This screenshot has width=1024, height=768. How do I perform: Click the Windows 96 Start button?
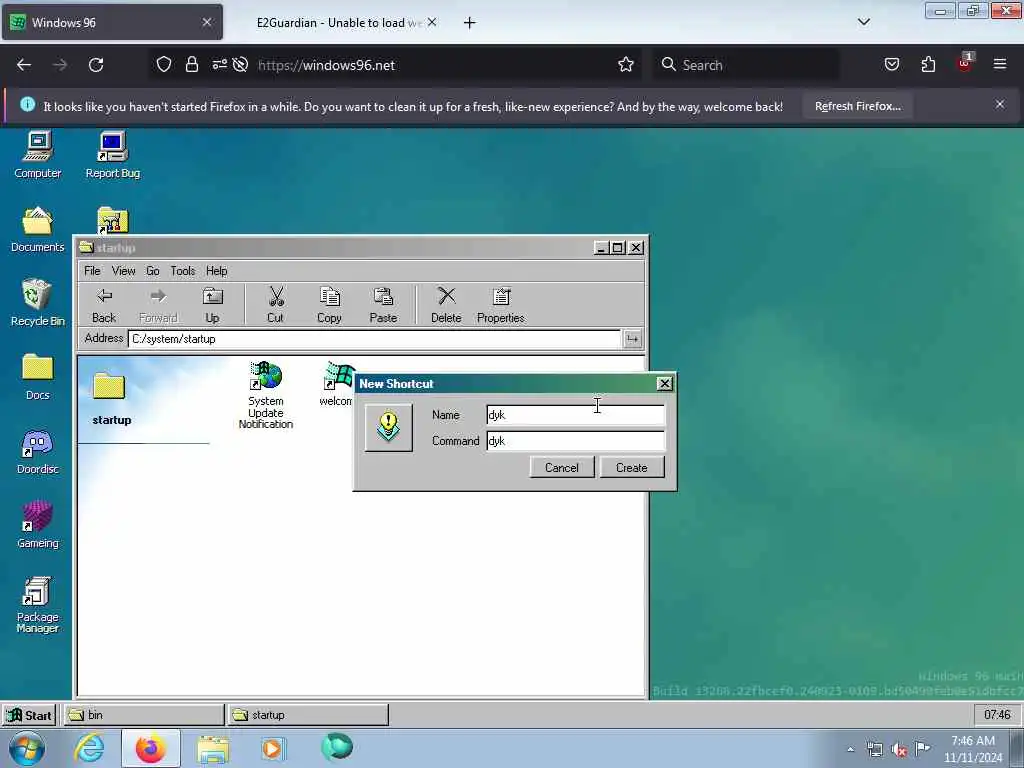29,715
